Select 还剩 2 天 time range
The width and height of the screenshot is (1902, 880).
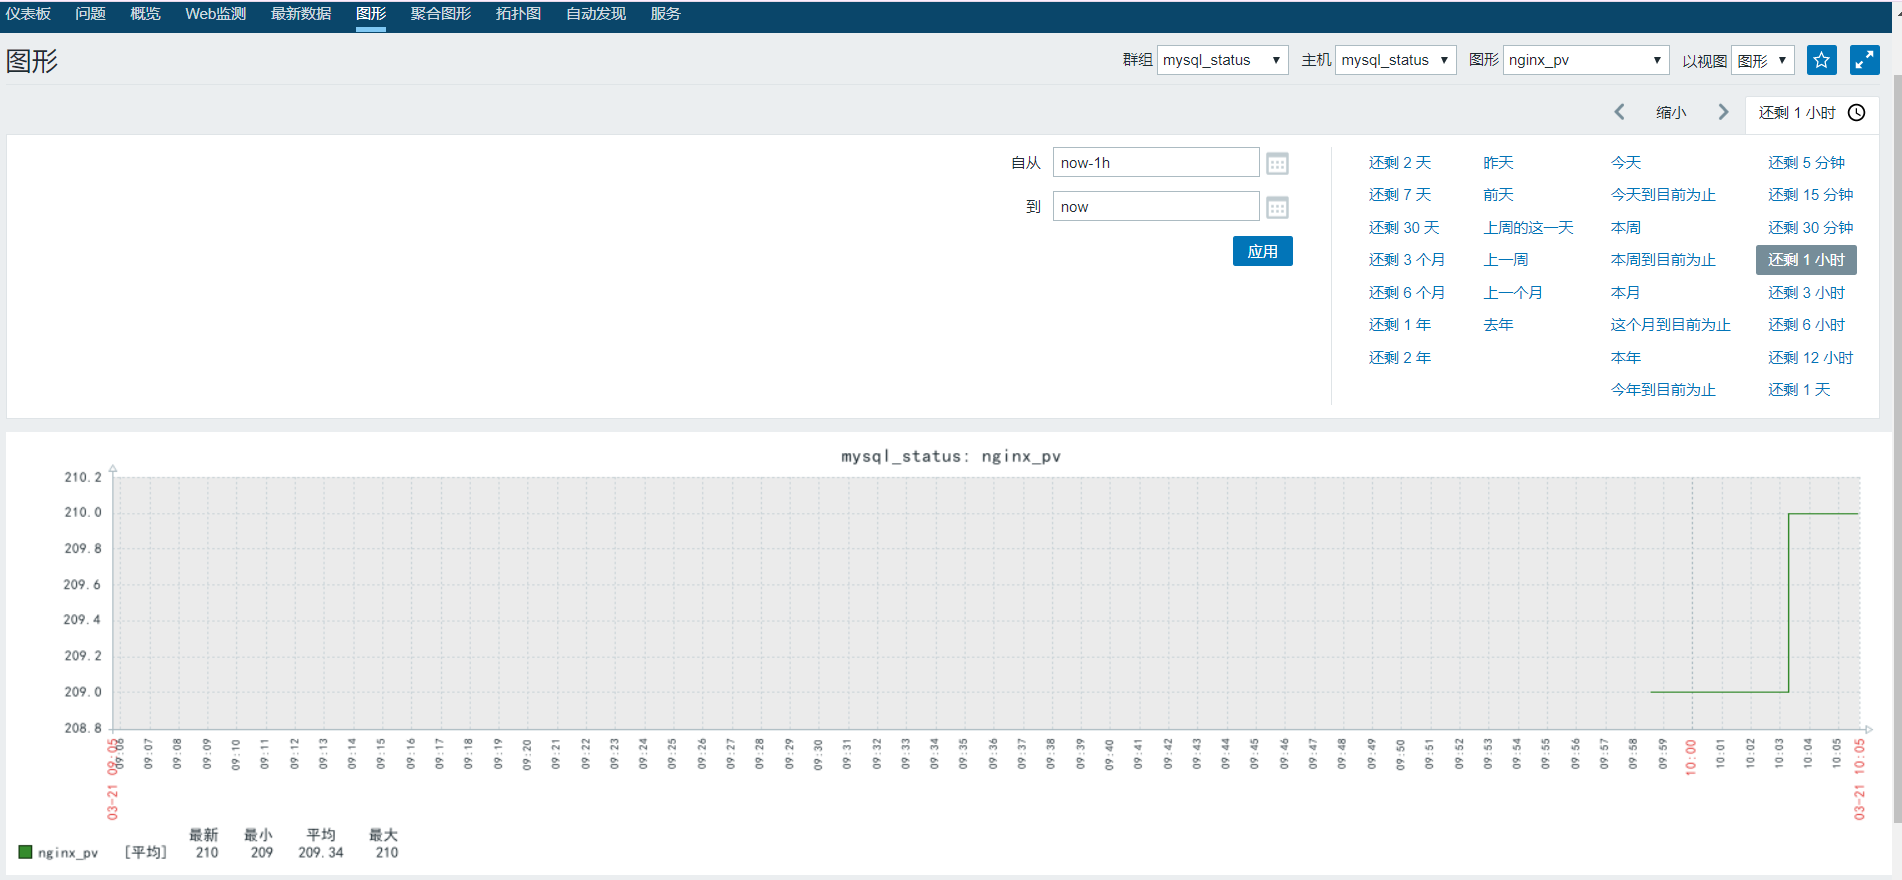1400,163
